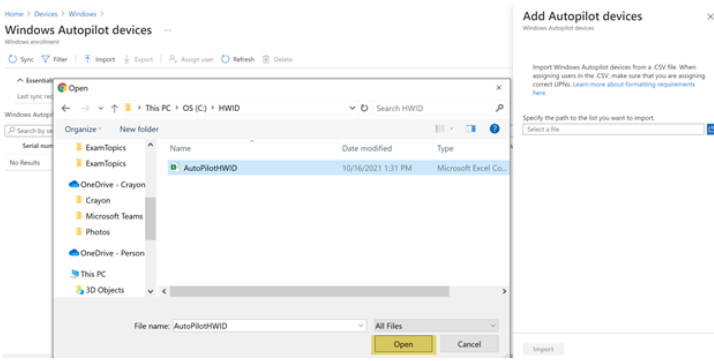Click the refresh icon beside address bar
The image size is (714, 361).
(x=364, y=108)
